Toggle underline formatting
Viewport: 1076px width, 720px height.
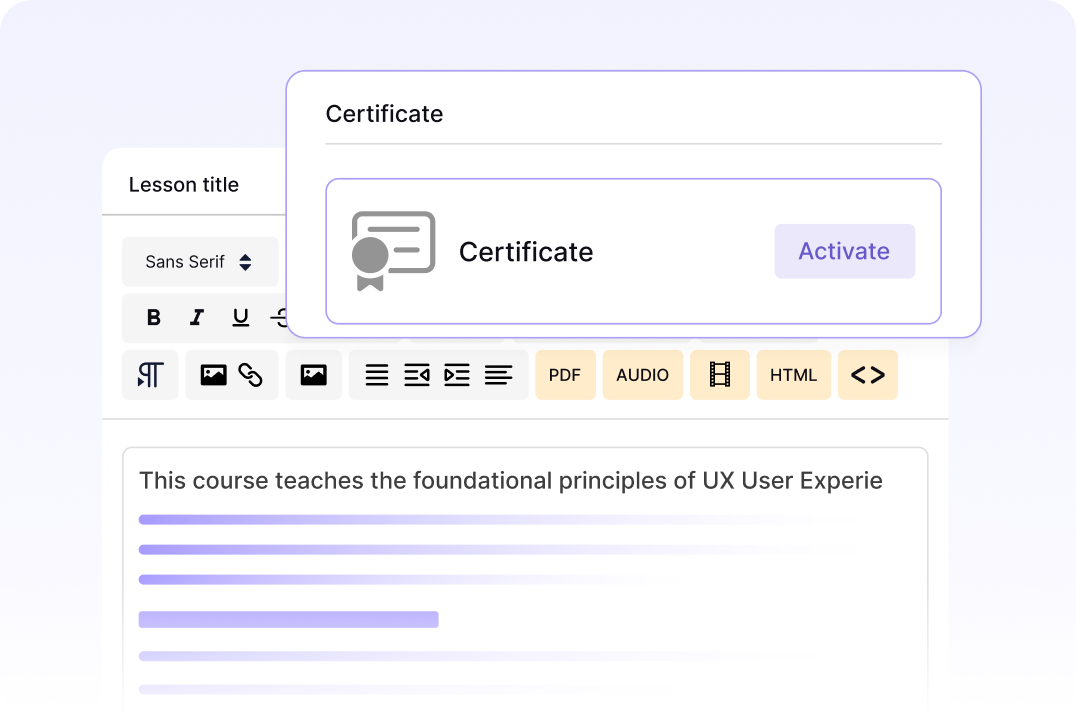tap(240, 317)
